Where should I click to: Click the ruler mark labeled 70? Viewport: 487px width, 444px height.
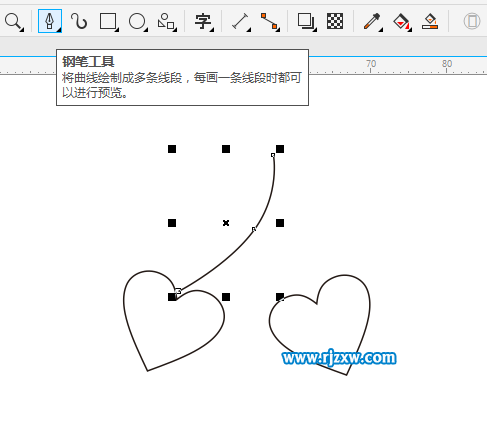(371, 64)
